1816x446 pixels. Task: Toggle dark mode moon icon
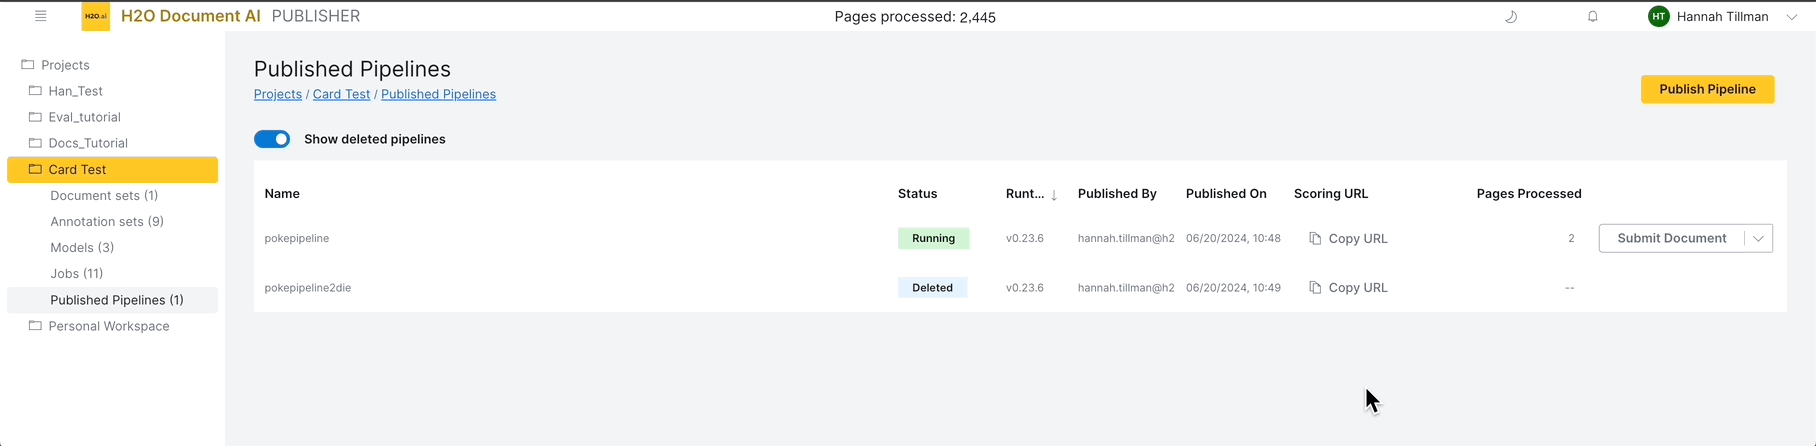tap(1511, 16)
